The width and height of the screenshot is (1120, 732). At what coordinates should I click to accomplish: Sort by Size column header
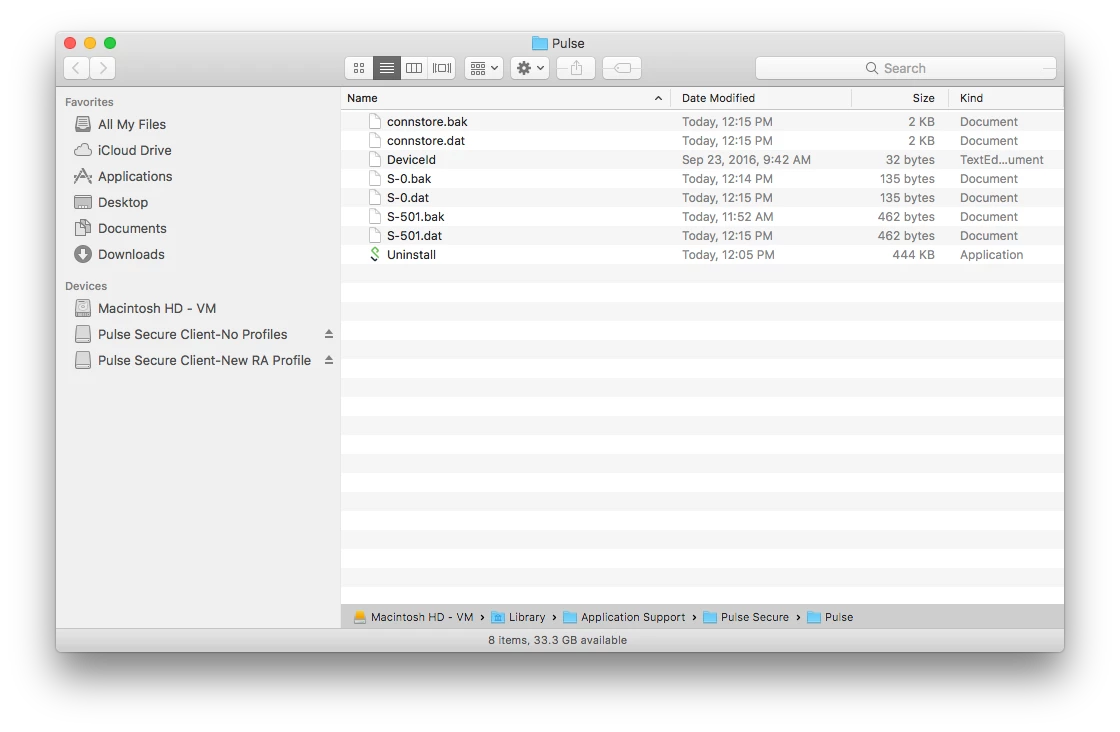coord(900,98)
